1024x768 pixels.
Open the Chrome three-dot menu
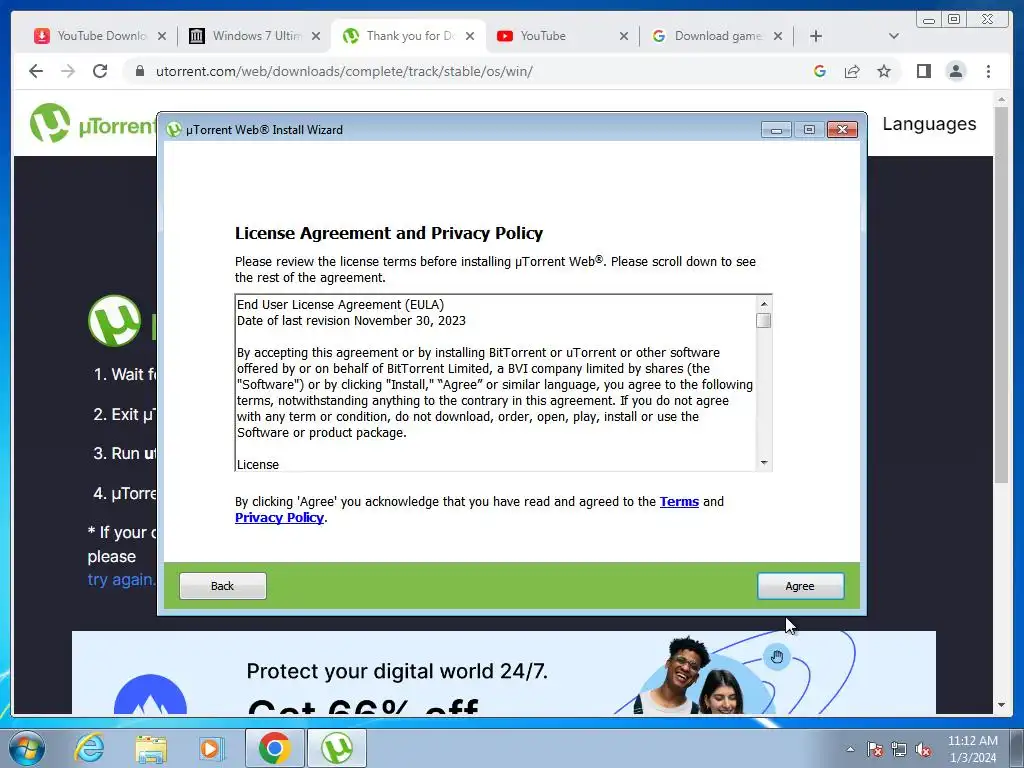(x=988, y=71)
